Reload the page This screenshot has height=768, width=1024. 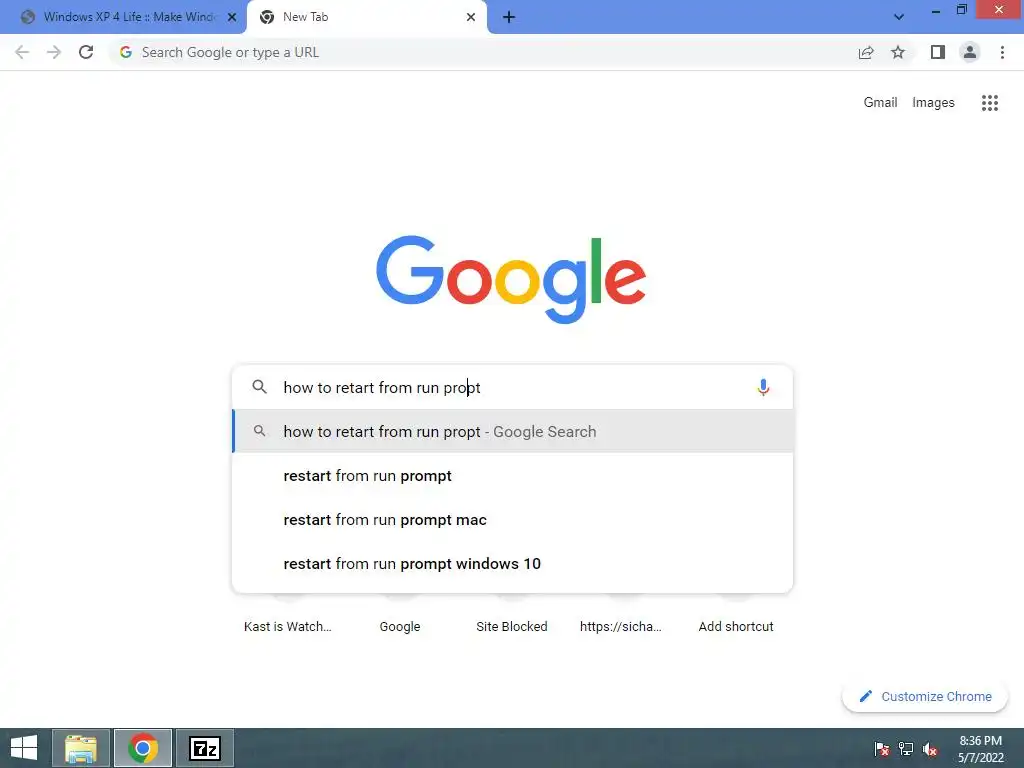(86, 52)
